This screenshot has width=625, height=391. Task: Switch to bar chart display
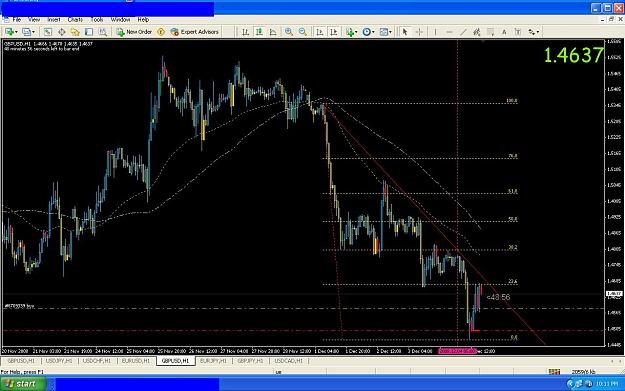coord(246,32)
